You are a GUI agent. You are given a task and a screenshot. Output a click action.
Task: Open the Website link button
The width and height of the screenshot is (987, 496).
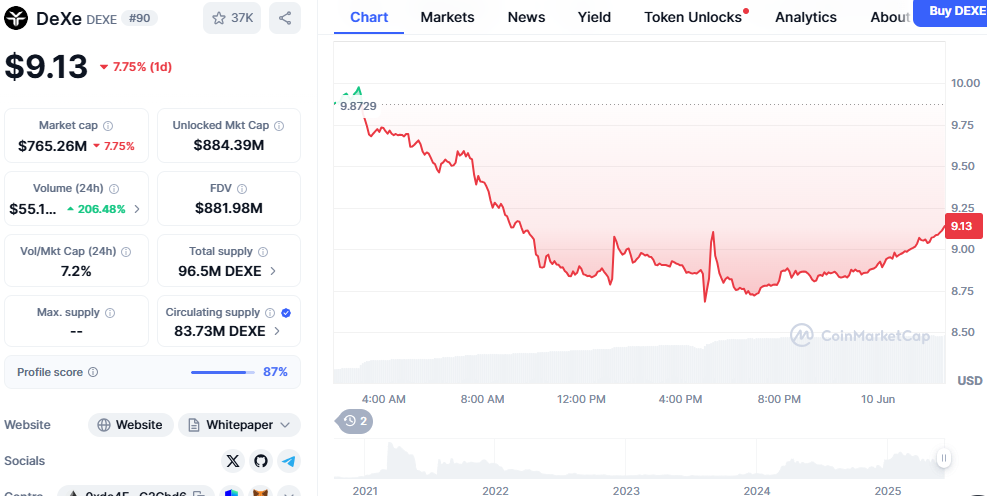pyautogui.click(x=130, y=425)
